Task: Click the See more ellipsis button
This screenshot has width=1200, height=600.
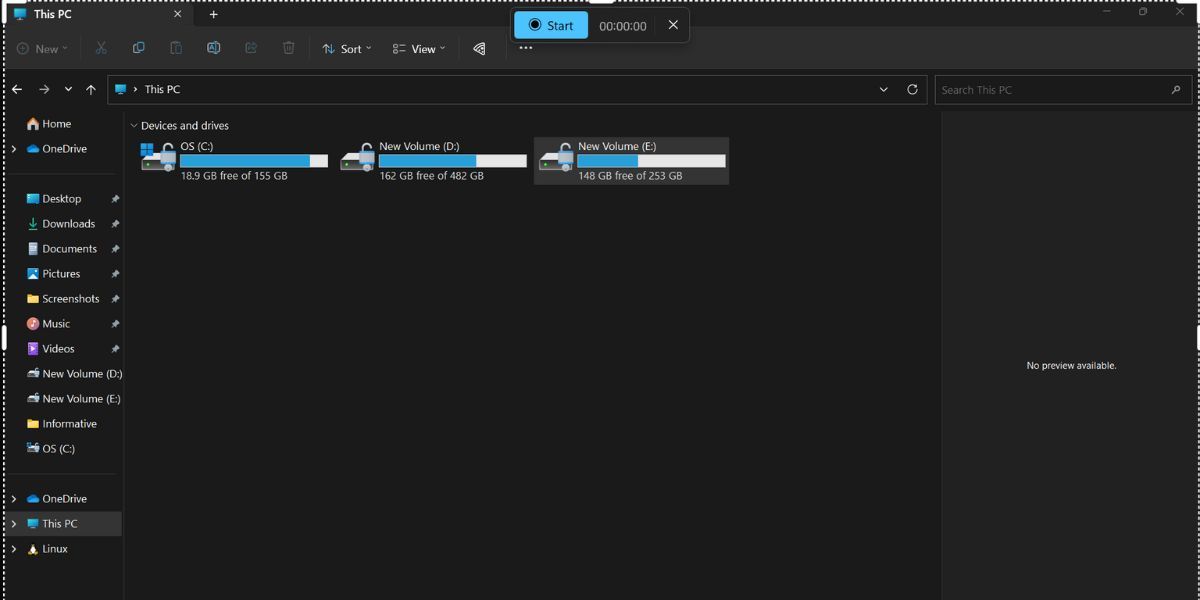Action: (525, 48)
